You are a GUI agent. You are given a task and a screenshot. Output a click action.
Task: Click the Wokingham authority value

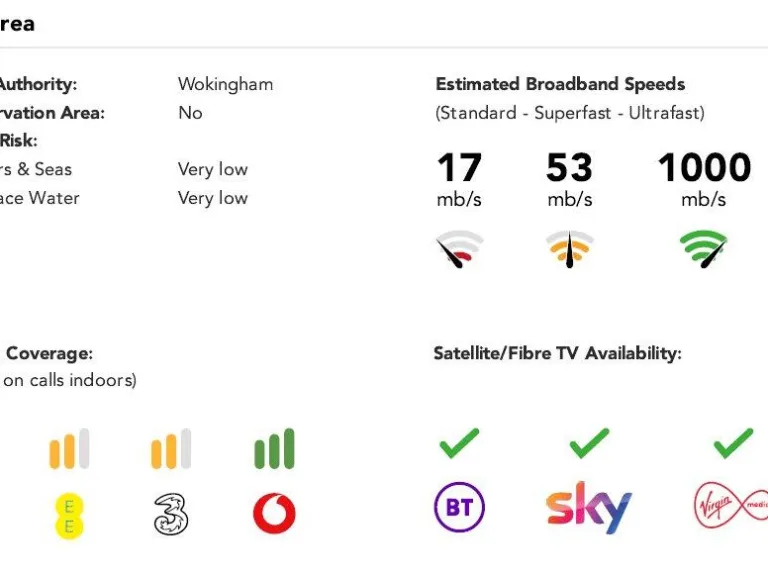tap(225, 84)
